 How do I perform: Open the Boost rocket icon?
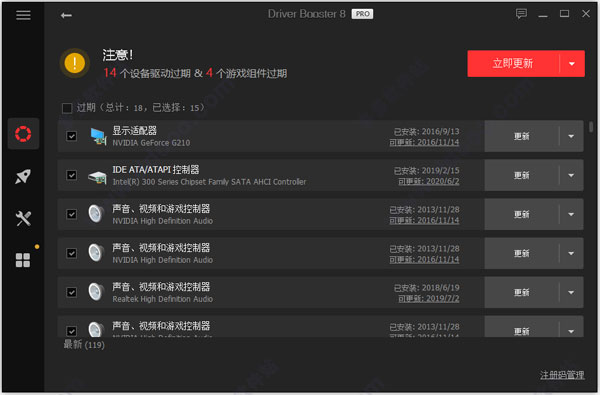[x=23, y=176]
